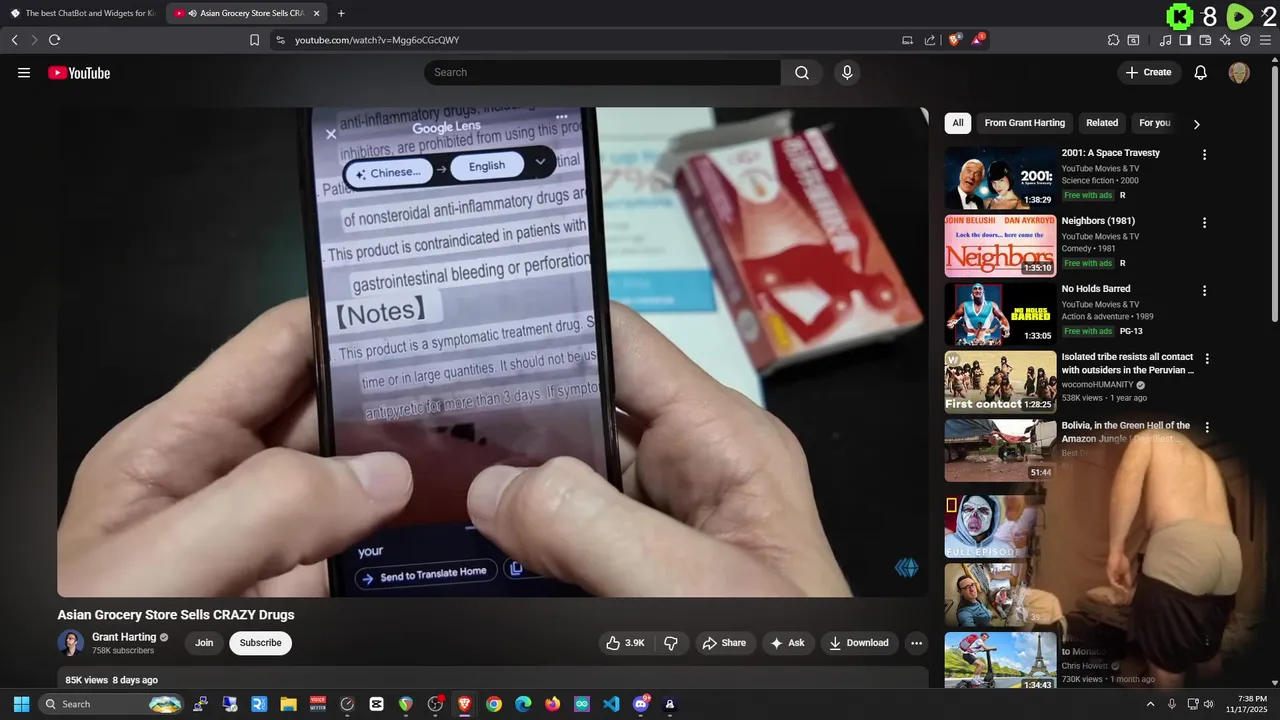
Task: Open the Brave Rewards triangle icon
Action: coord(978,39)
